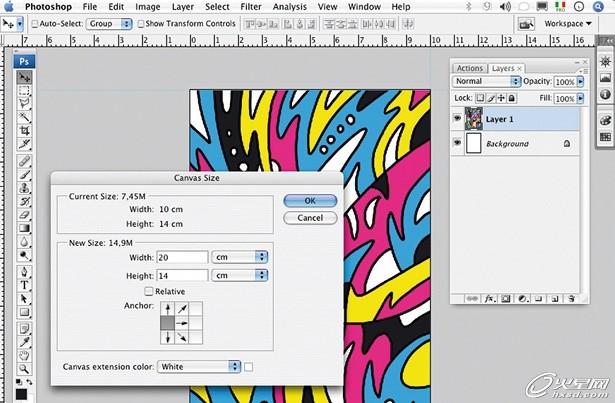Enable the Auto-Select checkbox

(35, 24)
